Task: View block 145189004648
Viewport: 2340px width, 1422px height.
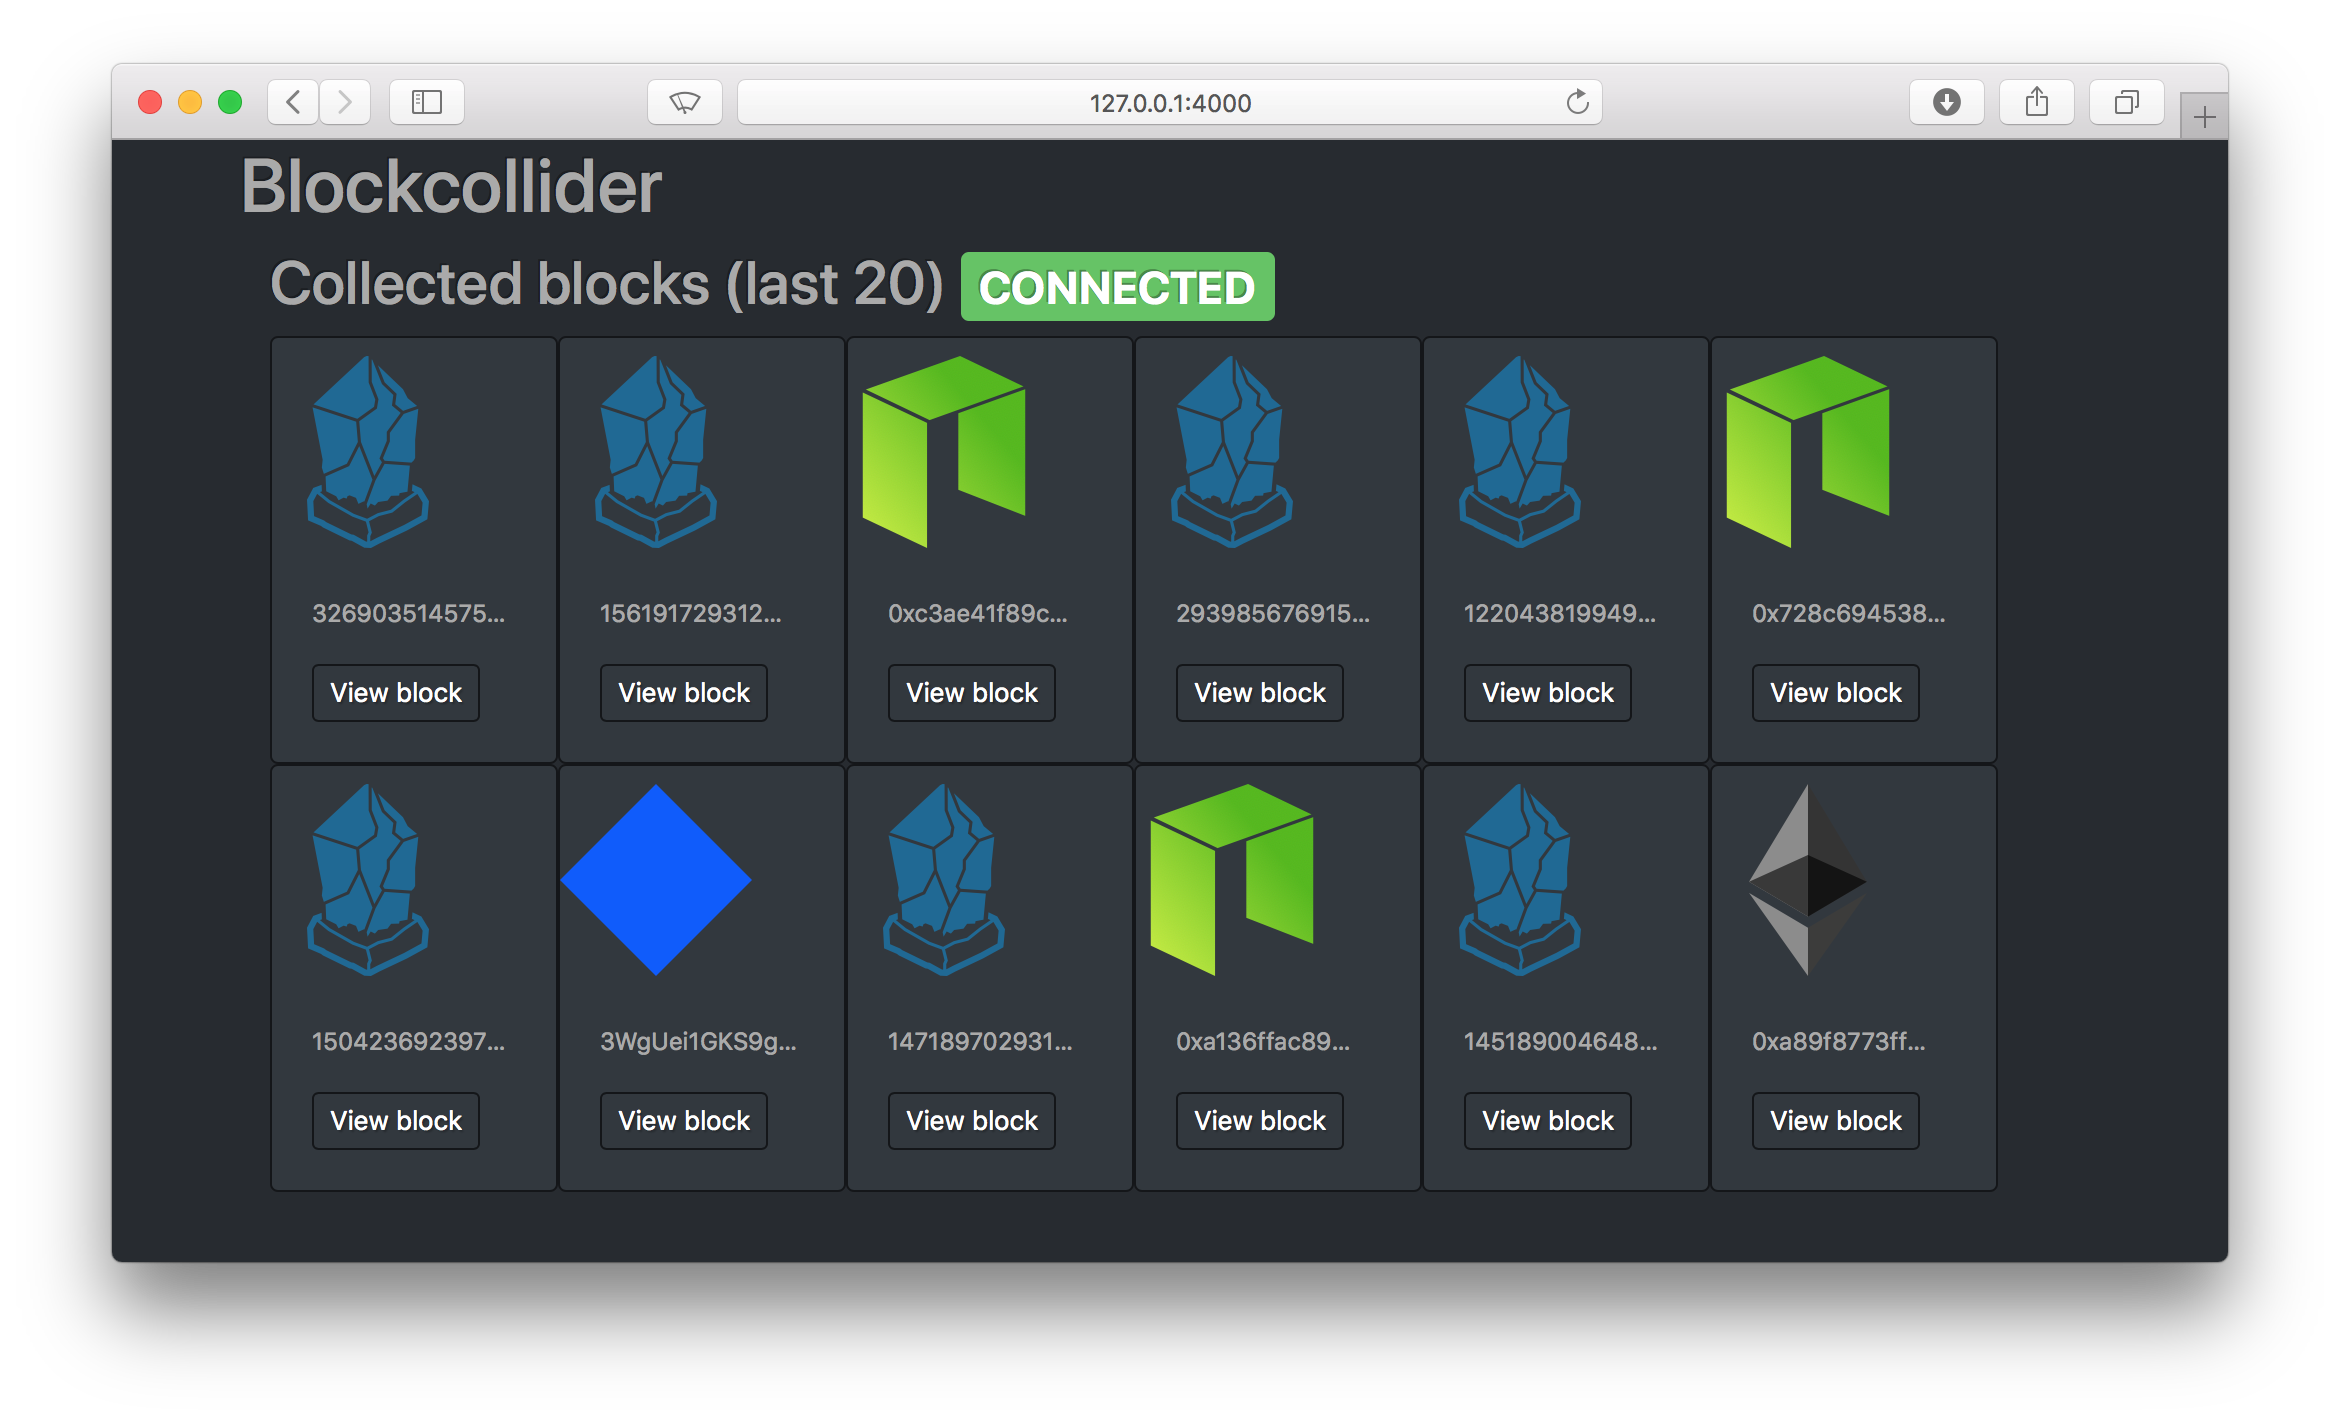Action: pyautogui.click(x=1547, y=1121)
